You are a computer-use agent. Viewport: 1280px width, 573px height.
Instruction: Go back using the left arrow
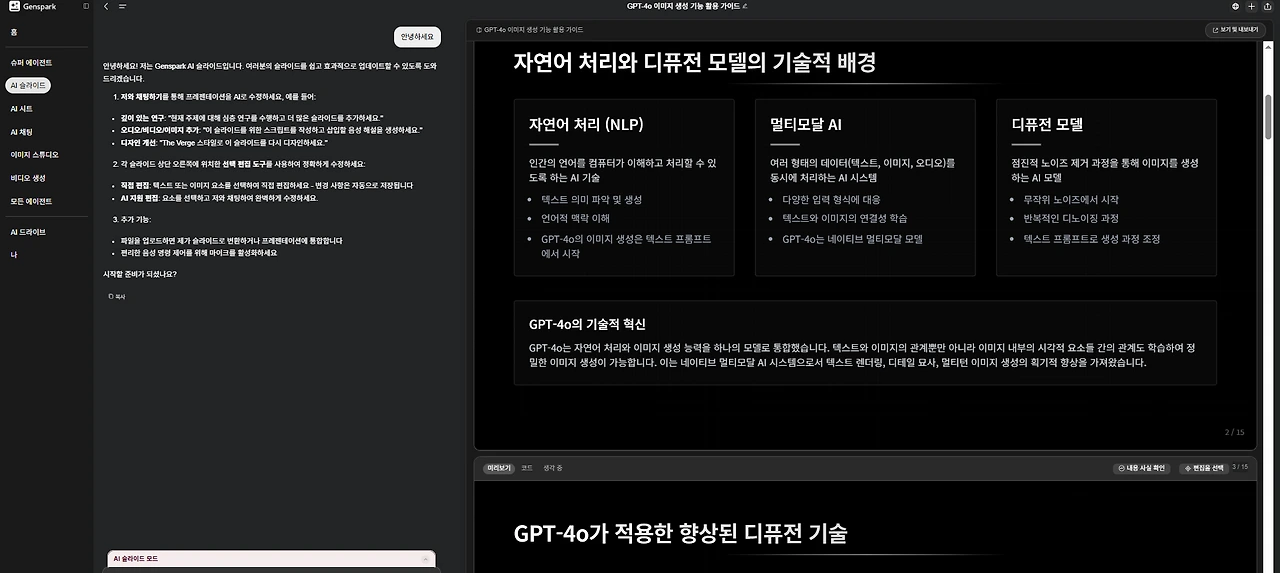(107, 6)
